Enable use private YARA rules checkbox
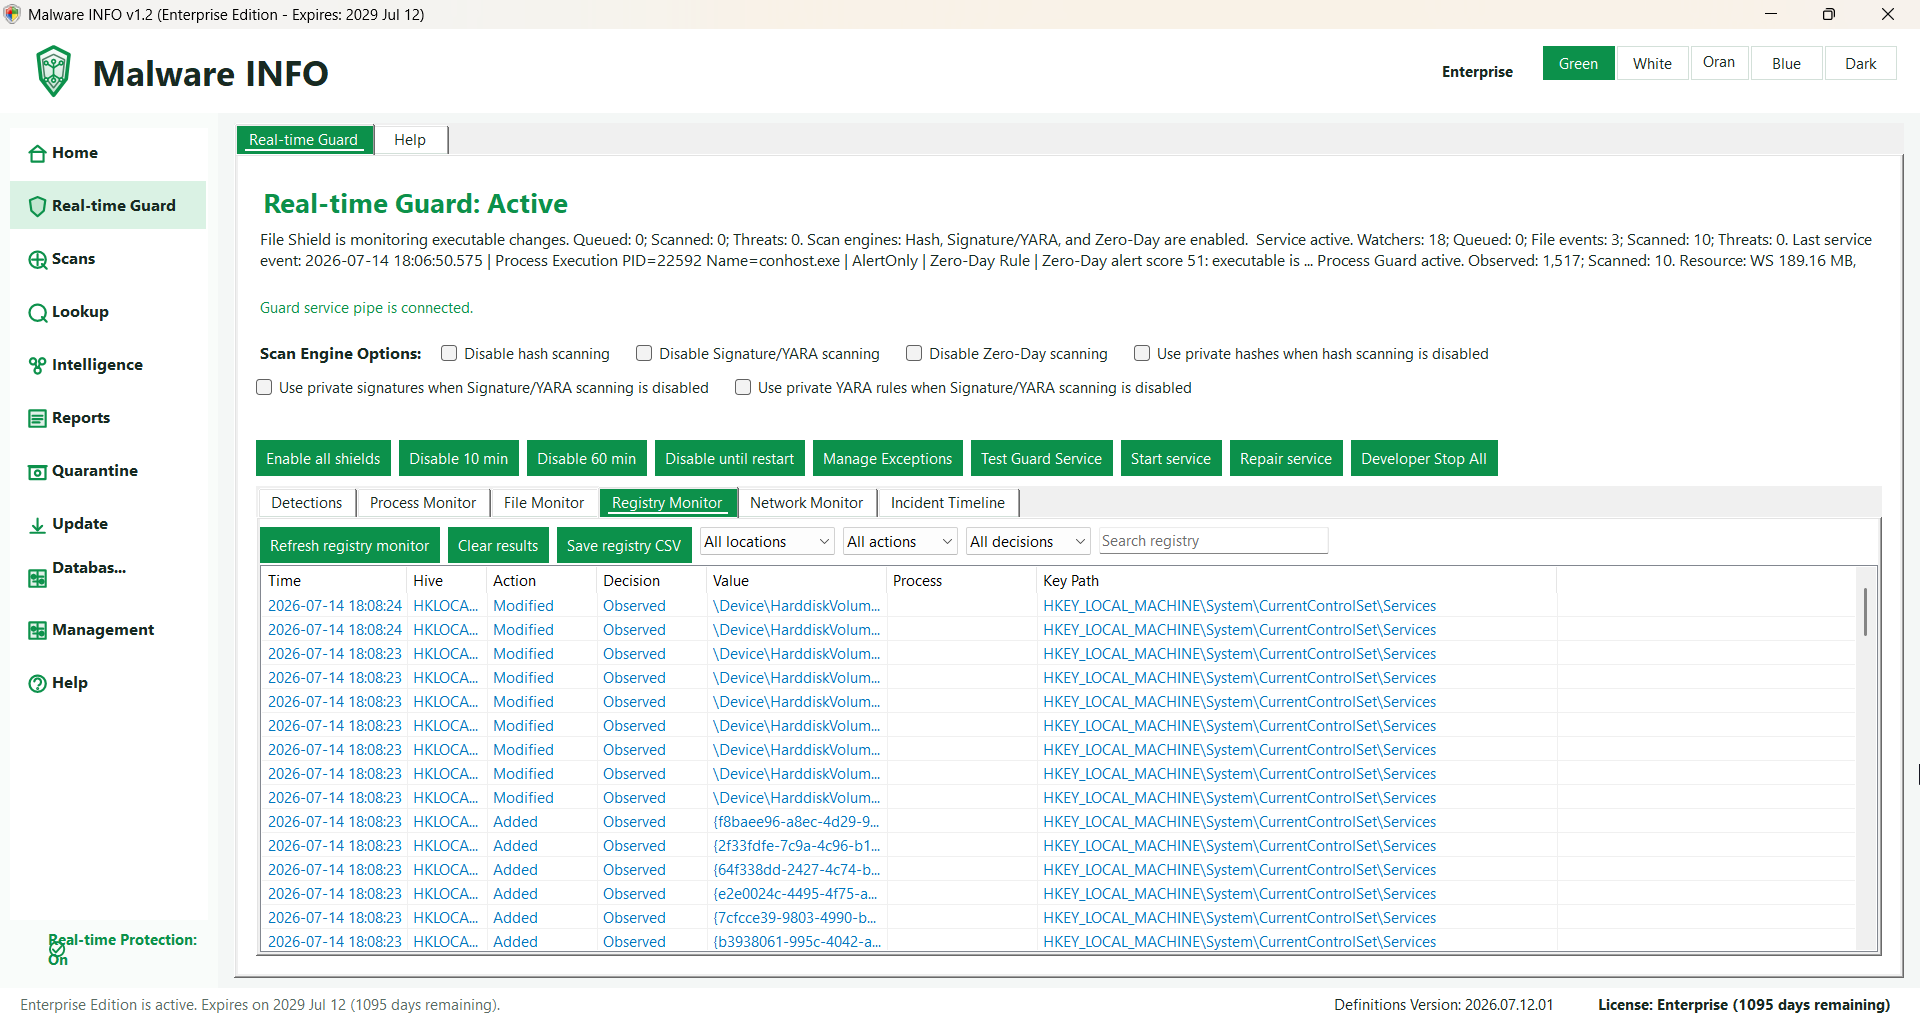This screenshot has height=1019, width=1920. click(x=743, y=387)
